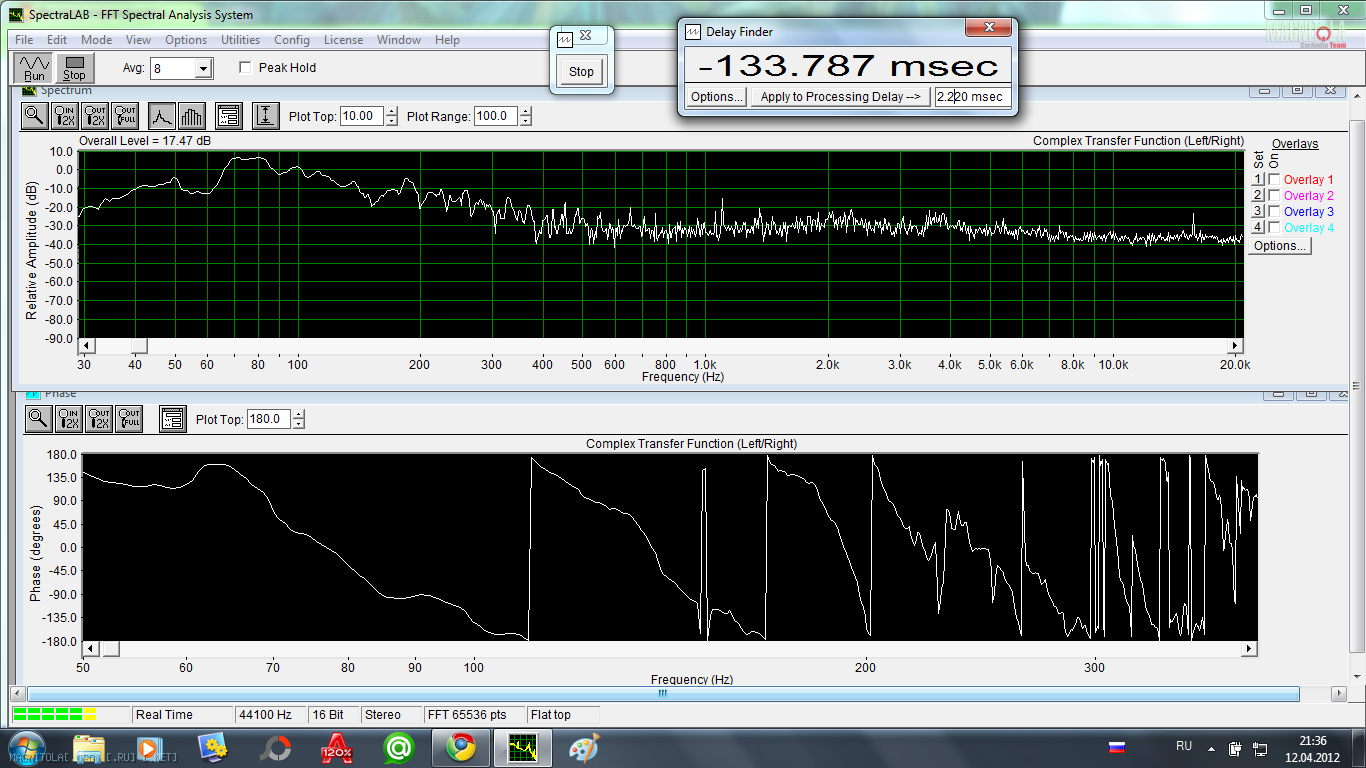Enable the Overlay 2 checkbox
This screenshot has height=768, width=1366.
tap(1274, 196)
